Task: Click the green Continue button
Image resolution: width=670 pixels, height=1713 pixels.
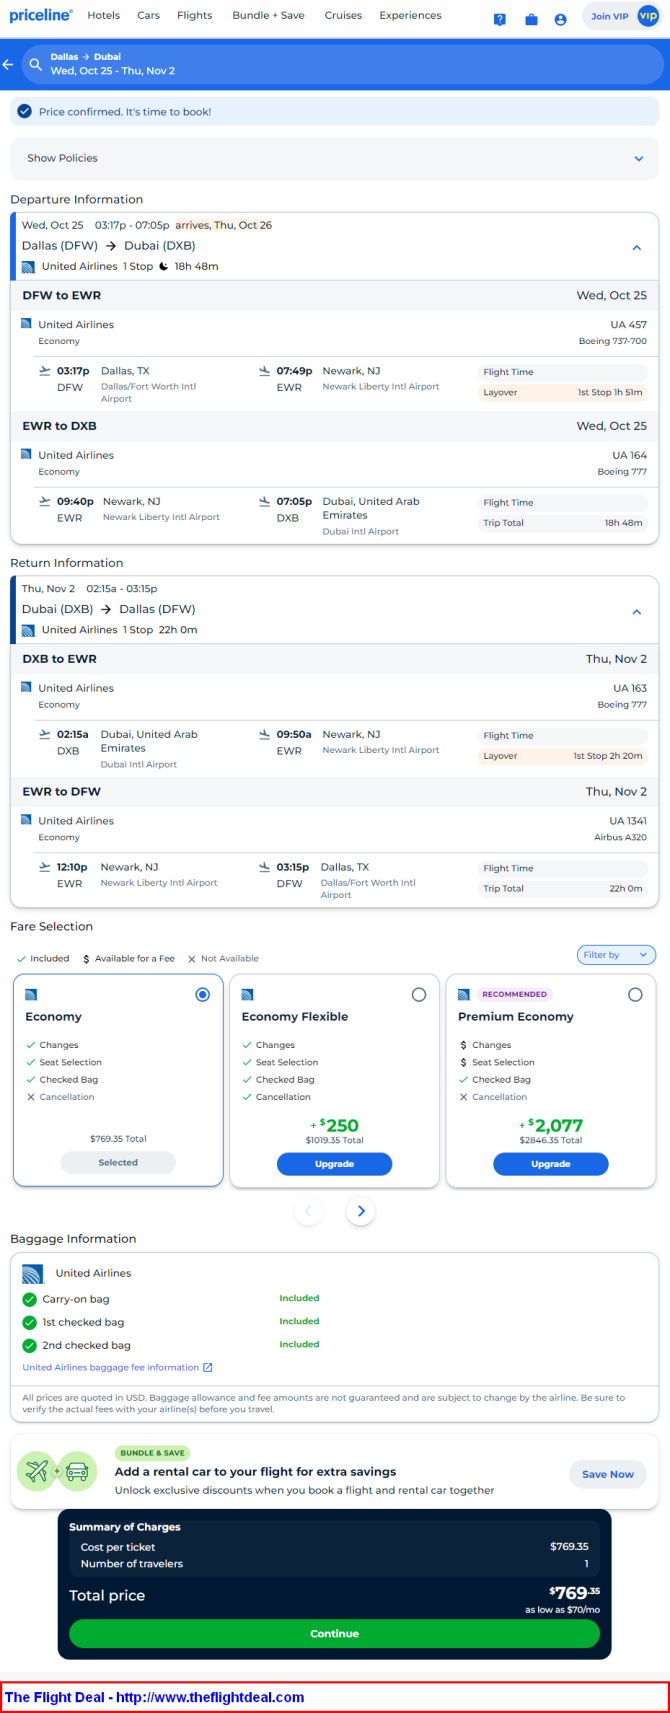Action: [334, 1633]
